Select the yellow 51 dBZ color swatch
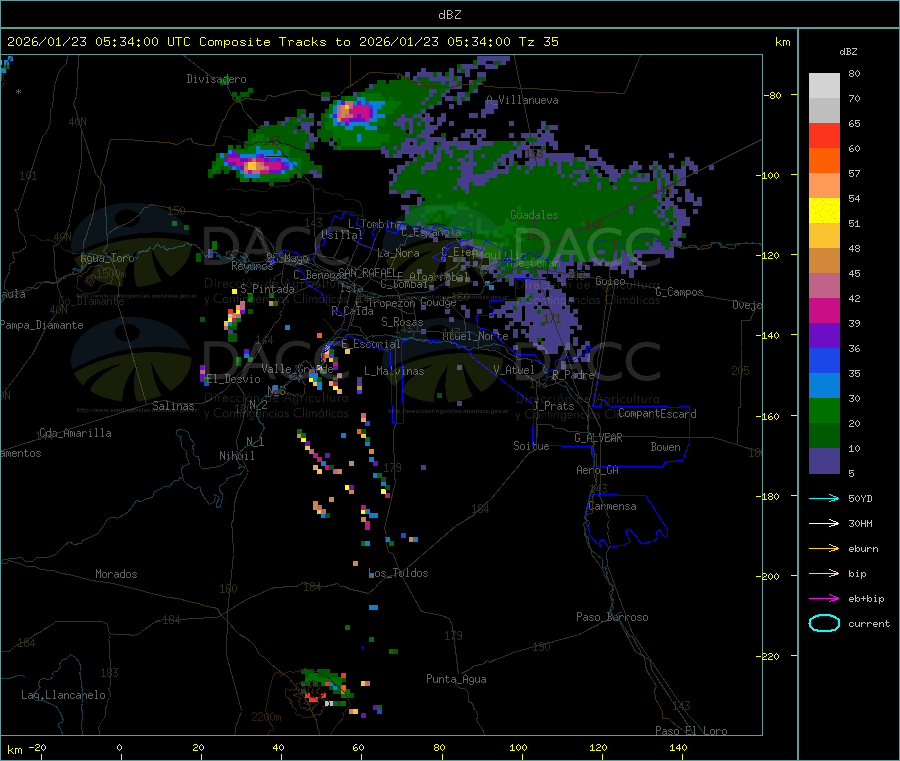This screenshot has width=900, height=761. click(824, 211)
